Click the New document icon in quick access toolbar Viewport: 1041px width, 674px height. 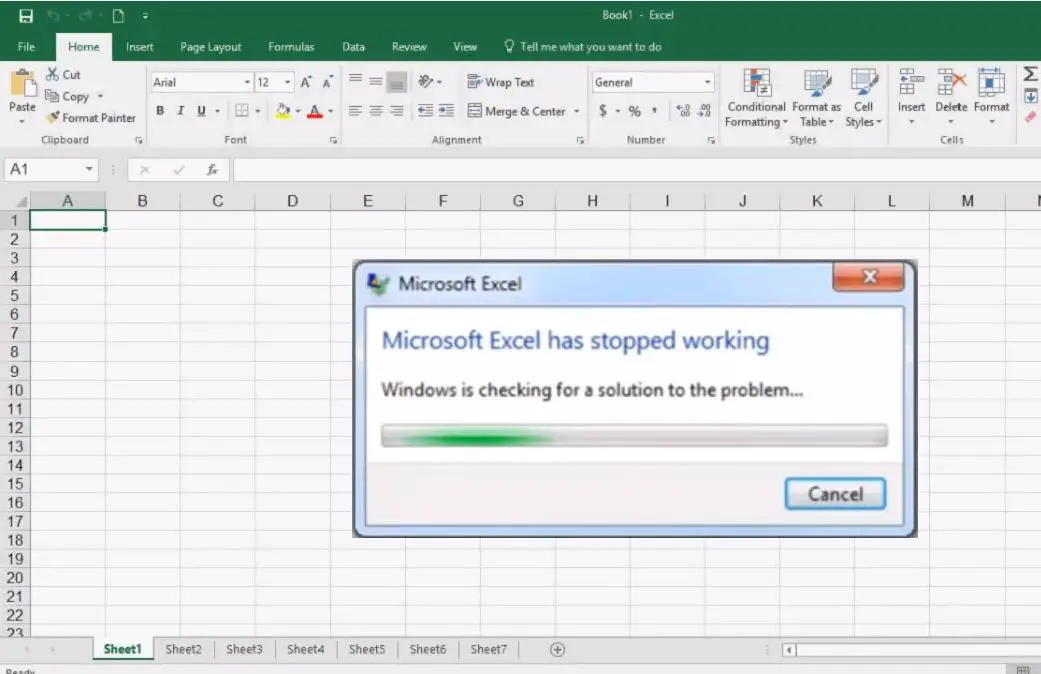(118, 15)
